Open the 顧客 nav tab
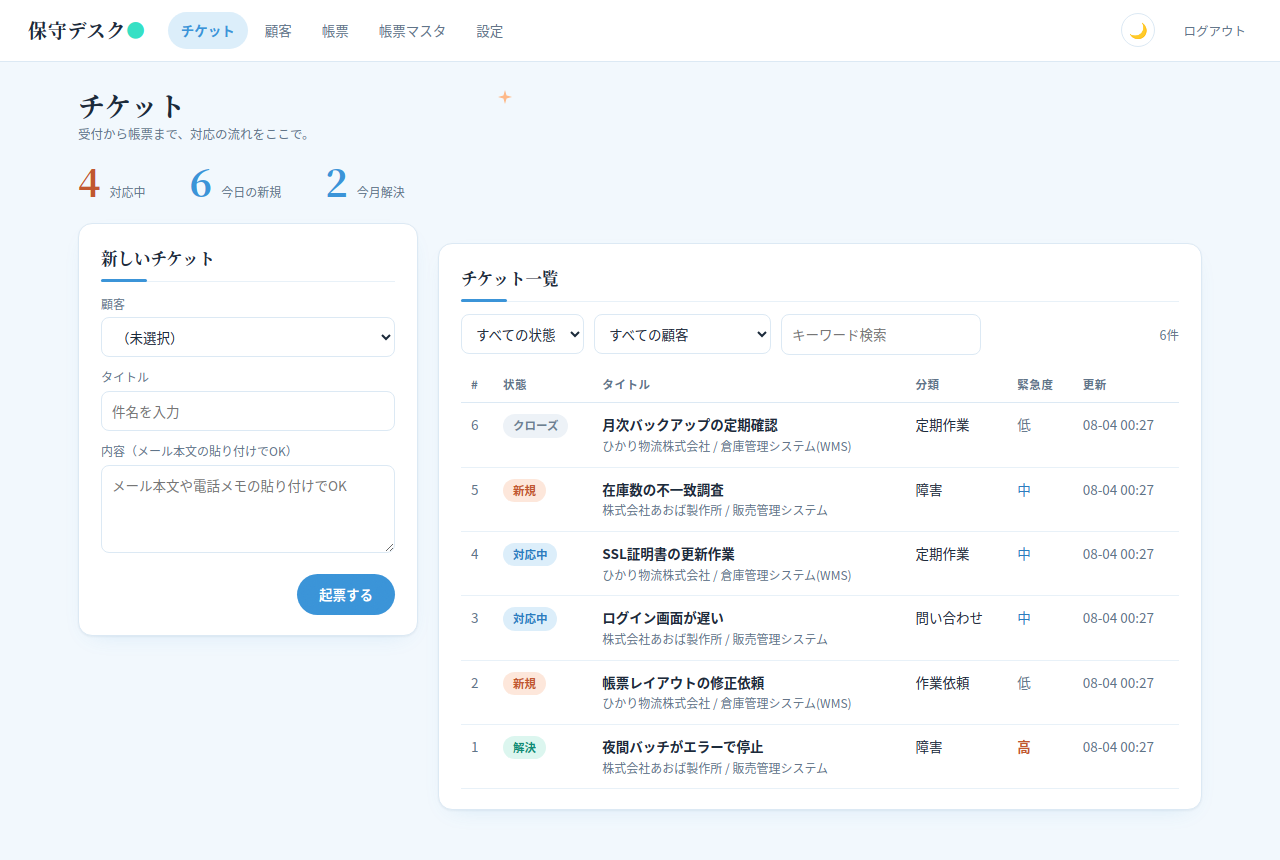The width and height of the screenshot is (1280, 860). 278,31
